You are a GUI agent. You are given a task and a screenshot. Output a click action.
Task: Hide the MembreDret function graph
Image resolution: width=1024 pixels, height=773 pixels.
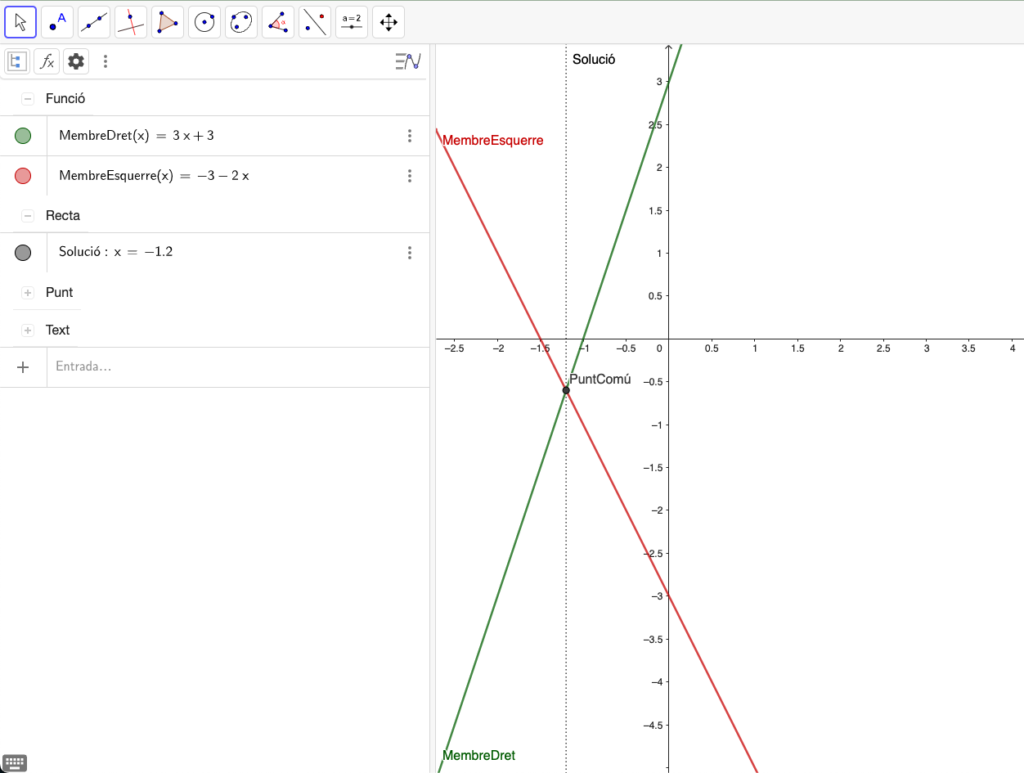tap(23, 136)
